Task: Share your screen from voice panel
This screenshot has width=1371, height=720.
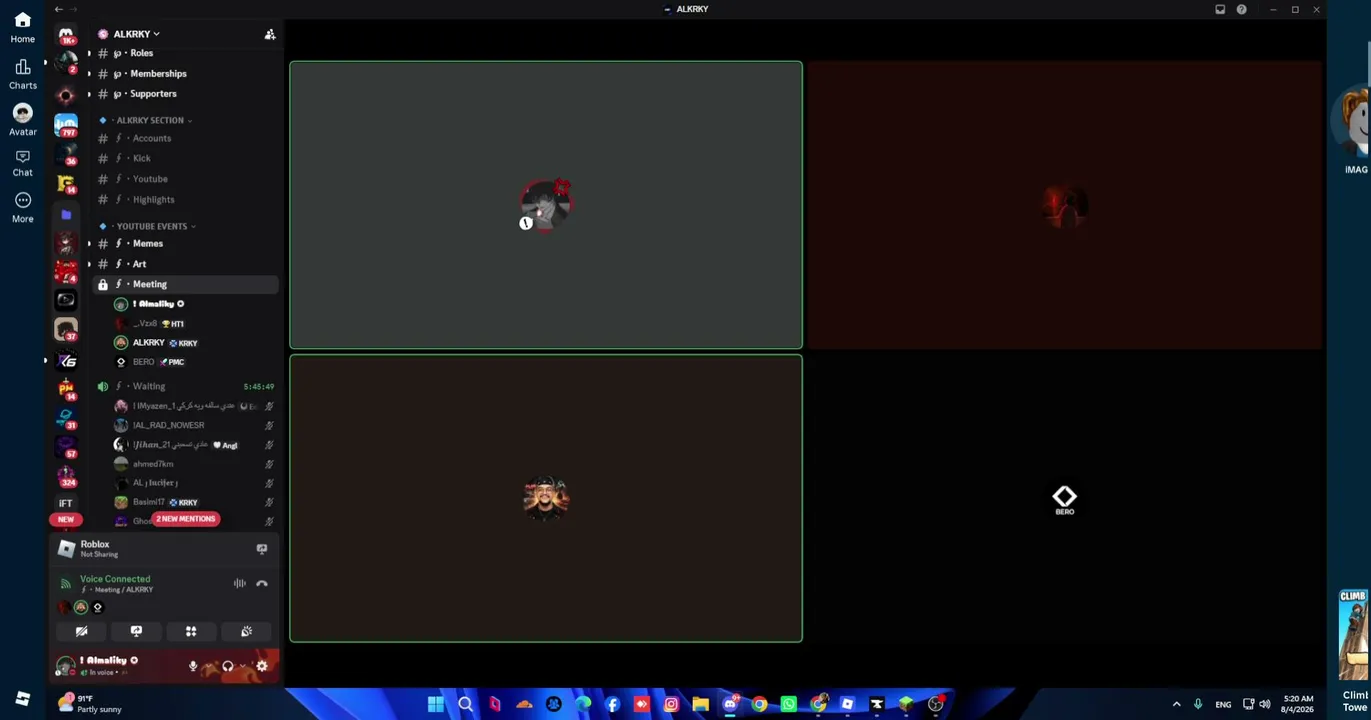Action: pyautogui.click(x=136, y=631)
